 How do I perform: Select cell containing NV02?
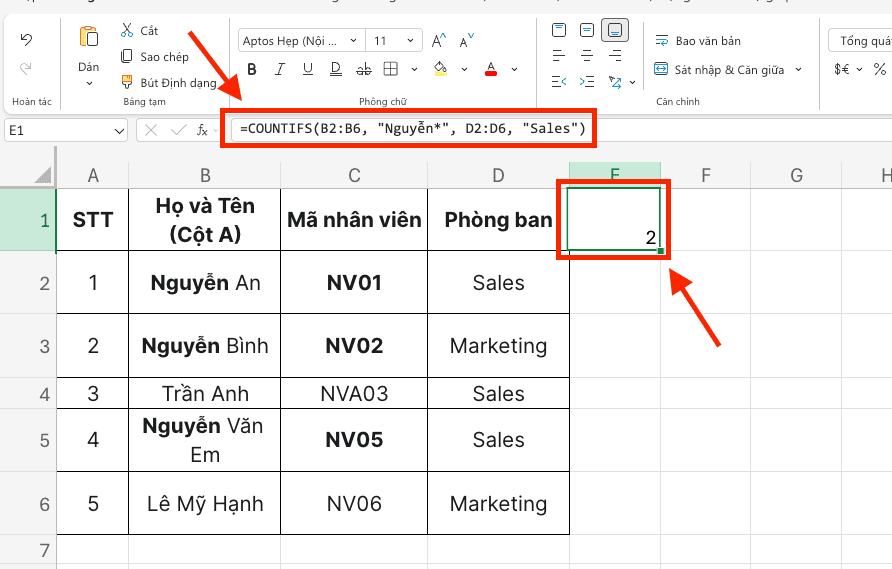coord(354,345)
